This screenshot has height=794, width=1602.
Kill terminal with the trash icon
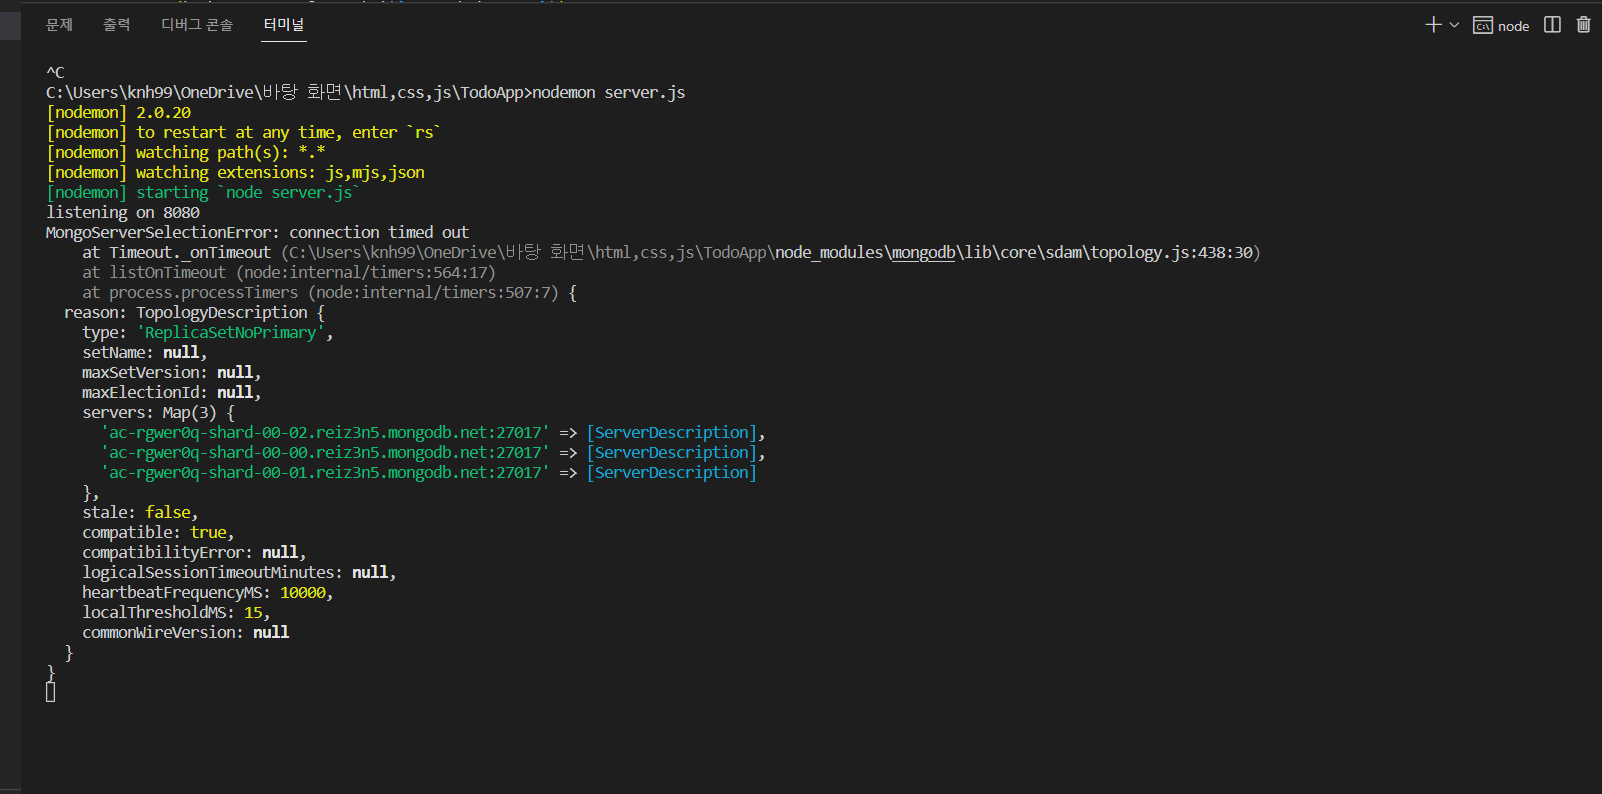click(x=1583, y=25)
